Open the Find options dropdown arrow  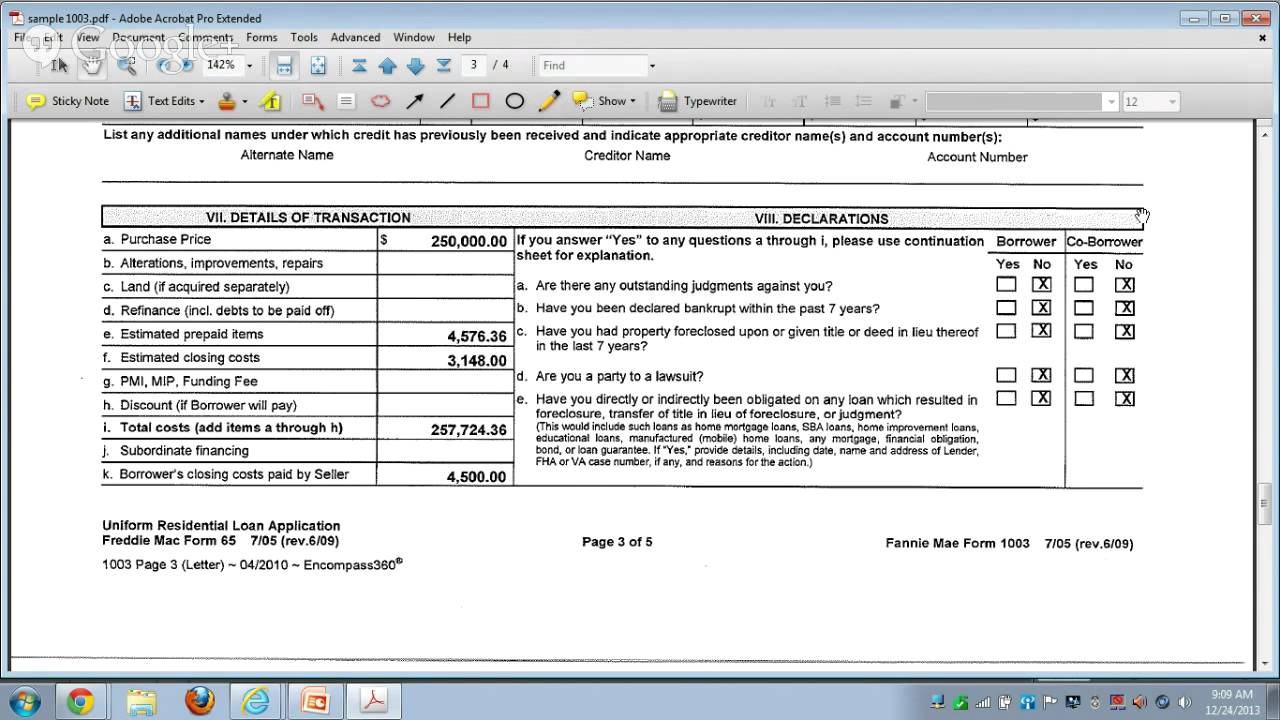(x=652, y=66)
